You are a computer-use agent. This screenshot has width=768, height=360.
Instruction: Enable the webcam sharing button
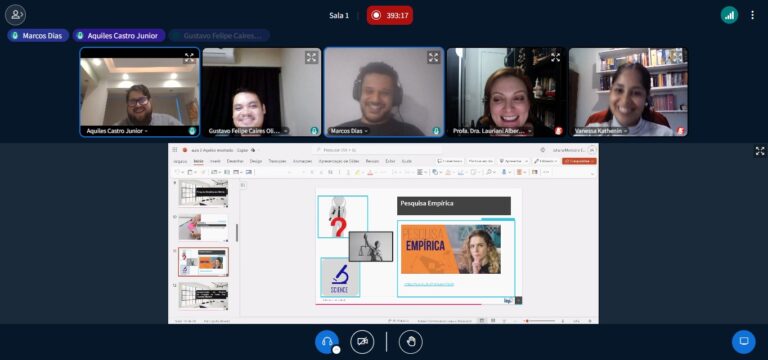[362, 341]
